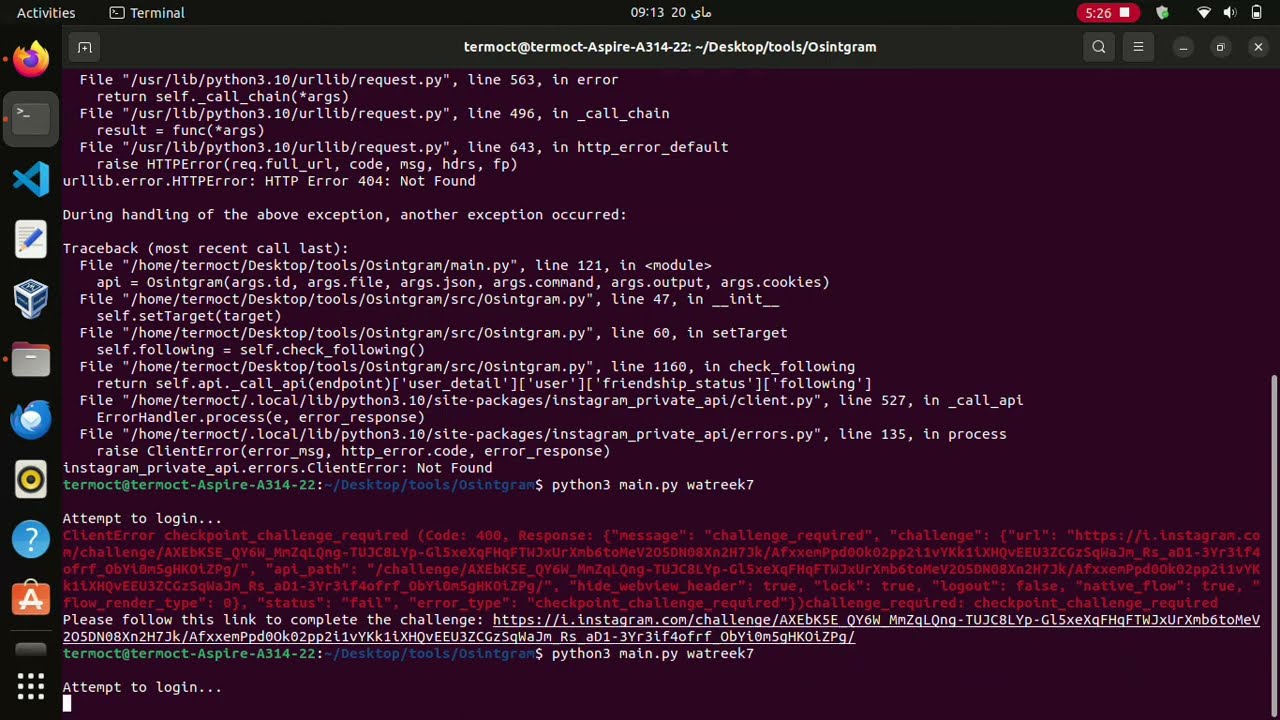Viewport: 1280px width, 720px height.
Task: Open the clock and calendar at 09:13
Action: coord(671,13)
